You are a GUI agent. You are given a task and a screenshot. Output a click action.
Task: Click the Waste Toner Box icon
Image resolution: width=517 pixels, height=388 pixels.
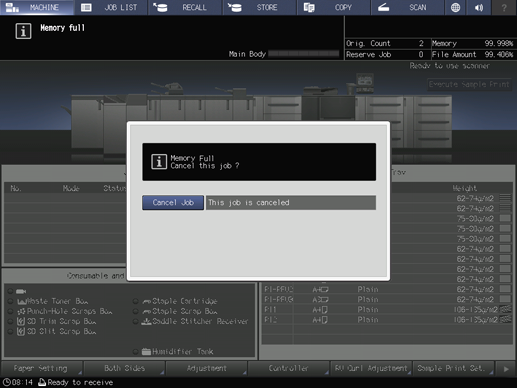[22, 302]
